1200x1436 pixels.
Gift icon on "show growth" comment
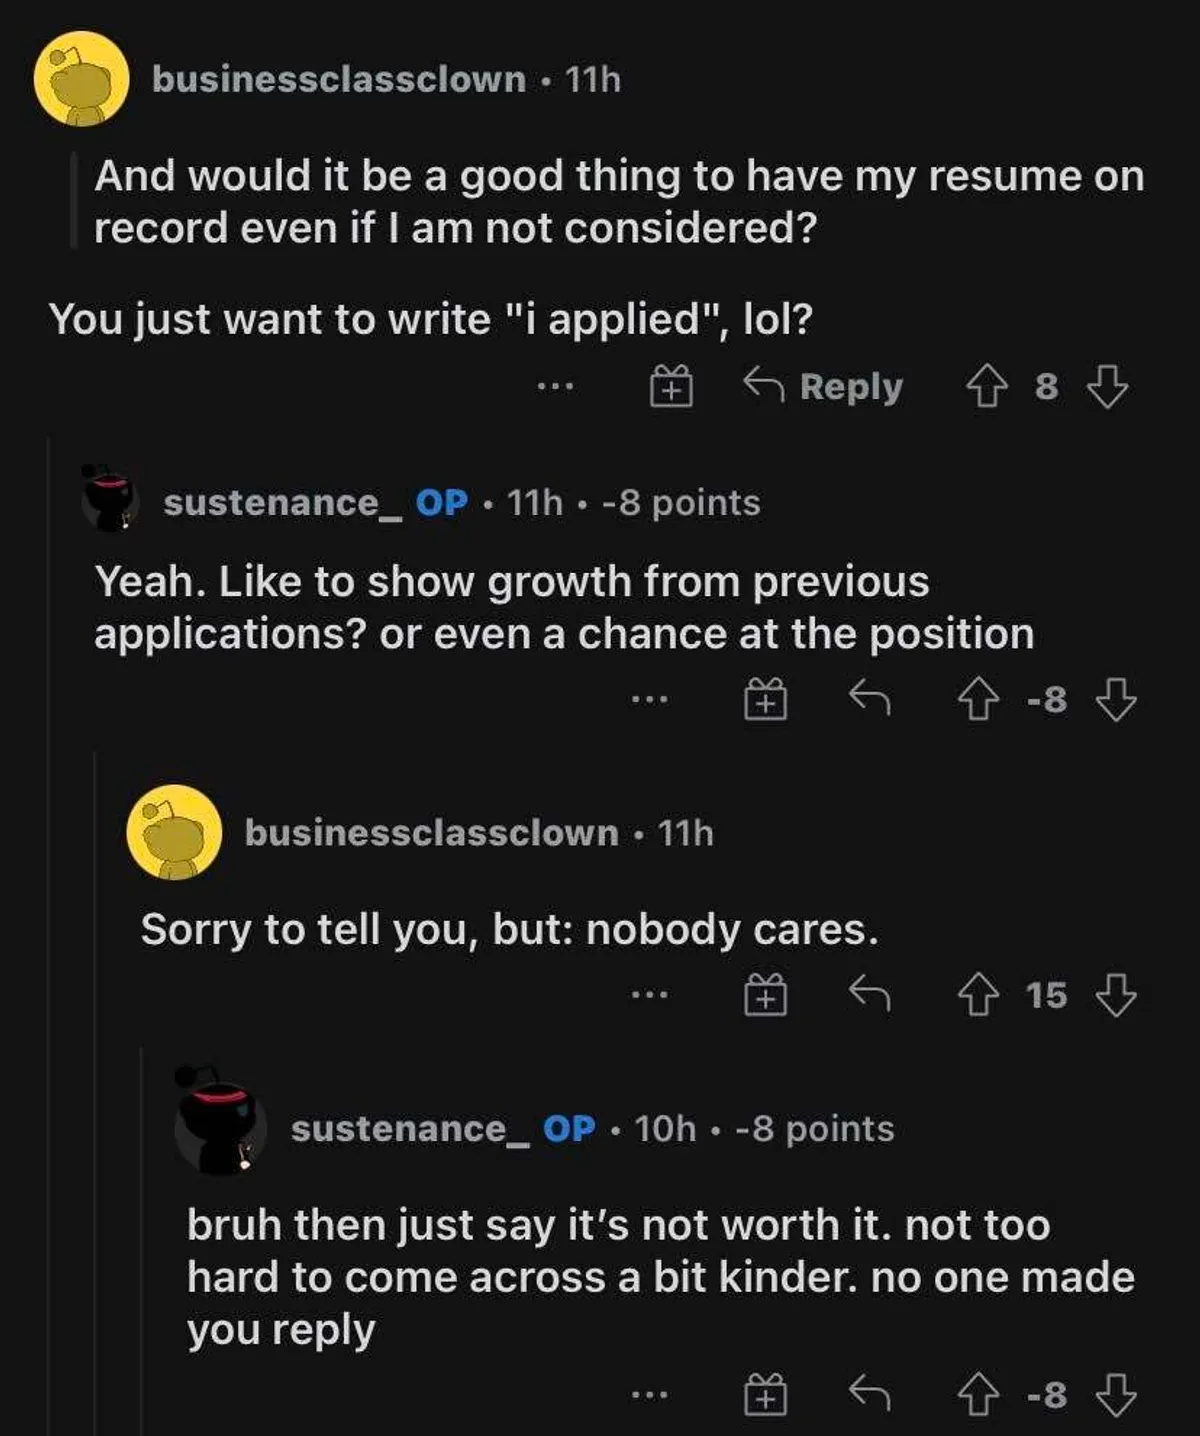[765, 700]
